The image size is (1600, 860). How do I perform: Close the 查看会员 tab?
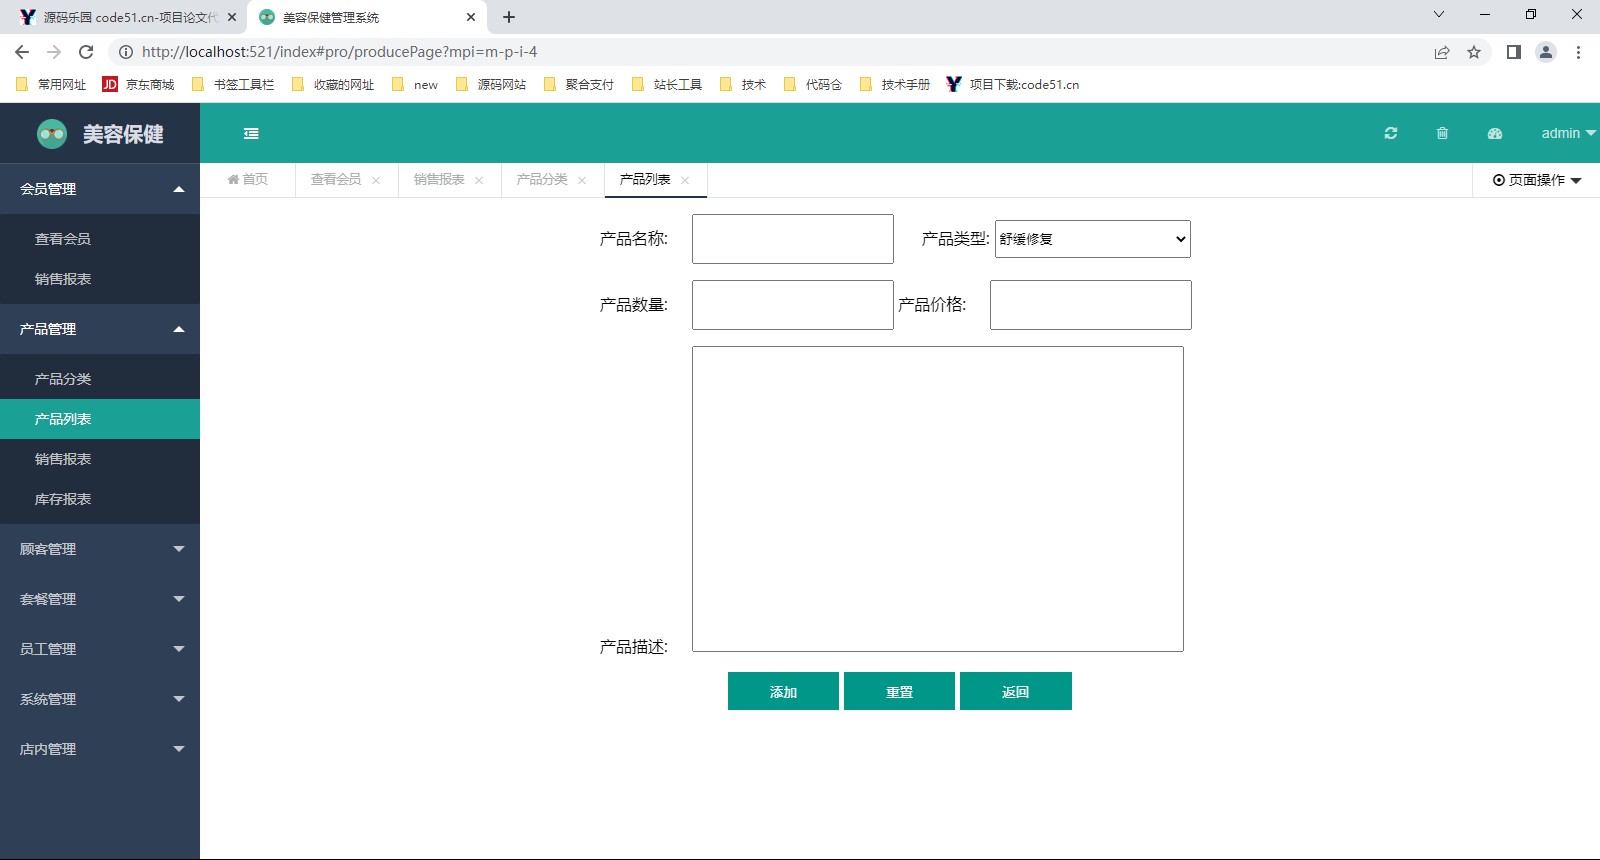point(376,180)
